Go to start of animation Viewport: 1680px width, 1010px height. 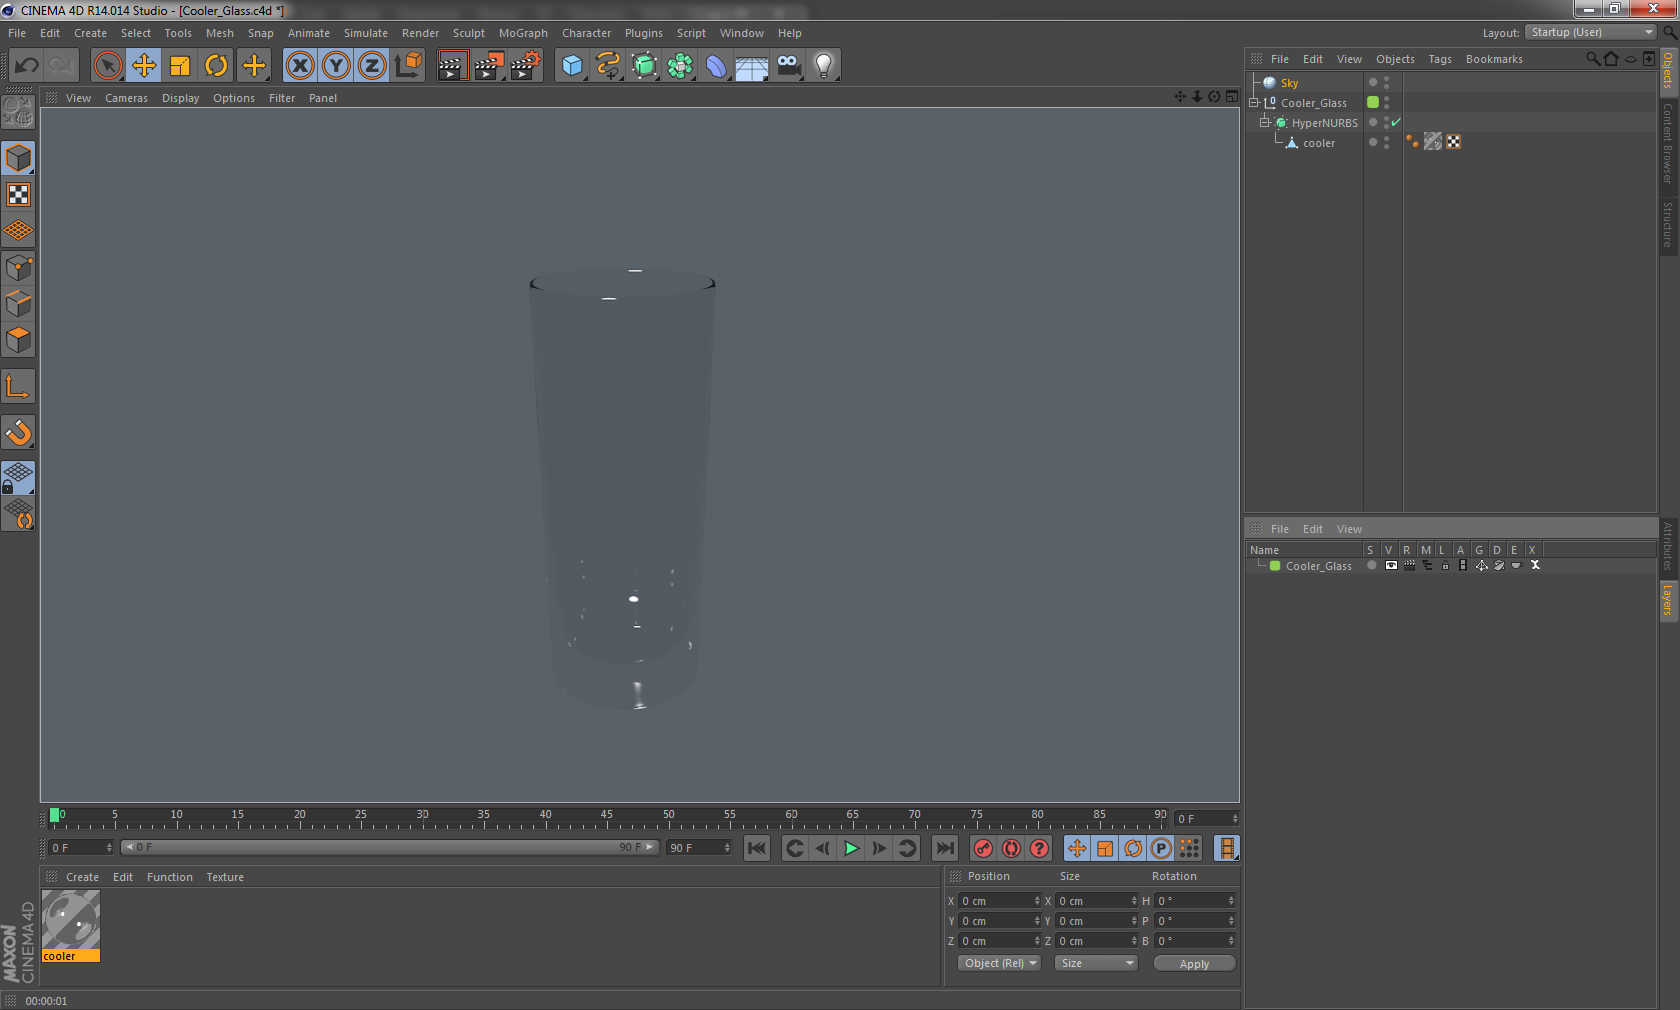tap(757, 848)
